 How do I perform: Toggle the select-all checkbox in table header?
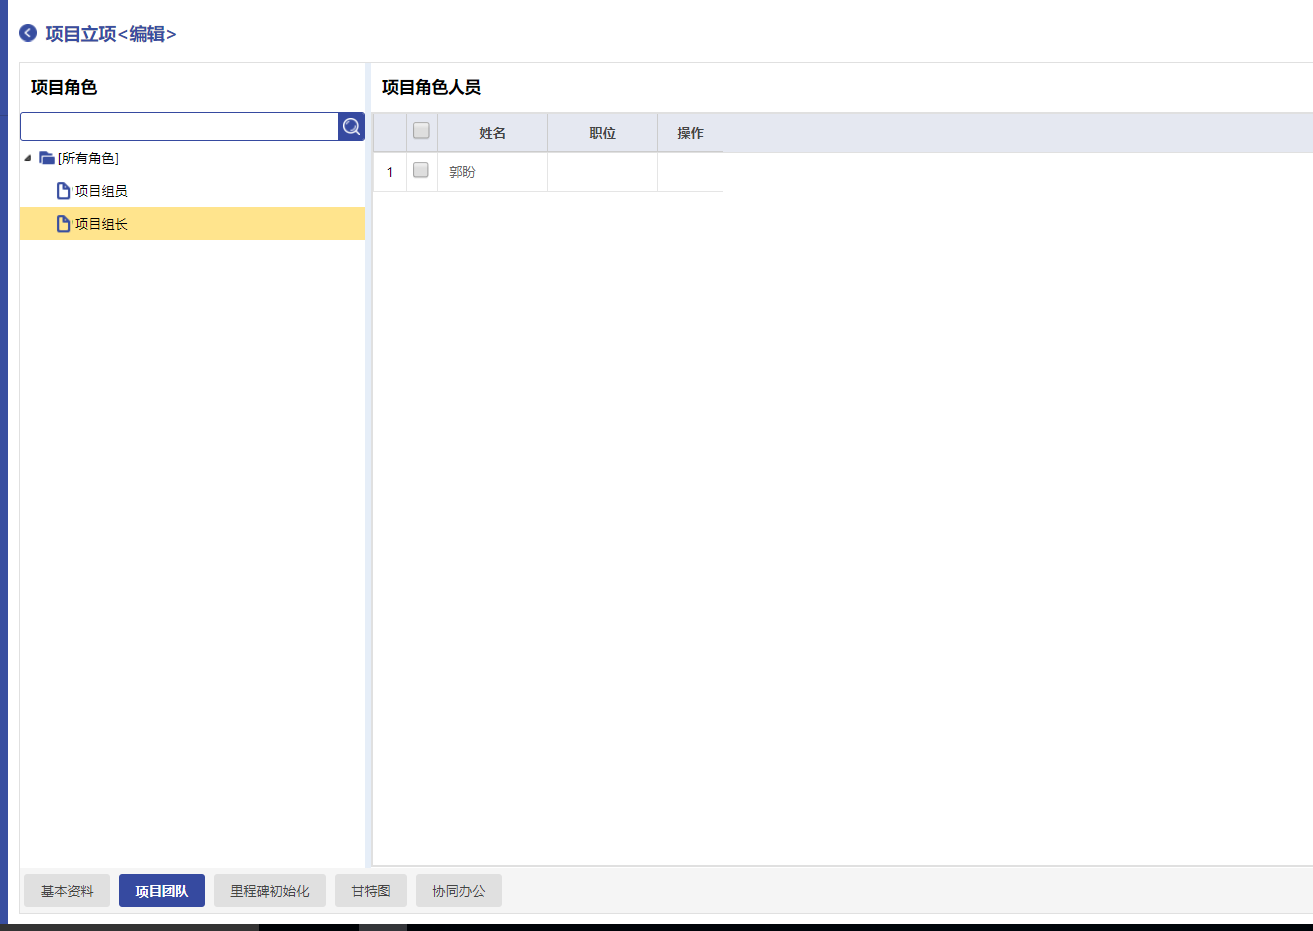click(421, 131)
